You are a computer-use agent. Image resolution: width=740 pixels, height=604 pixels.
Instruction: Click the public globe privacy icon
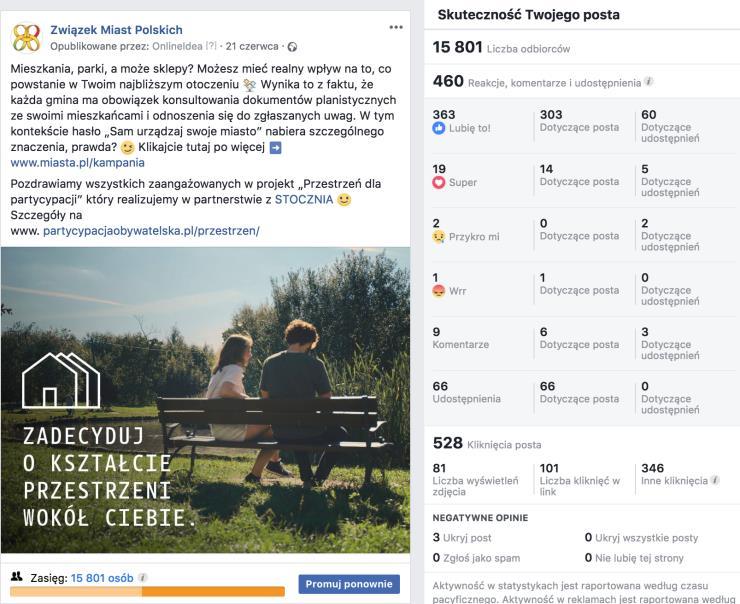click(x=293, y=47)
